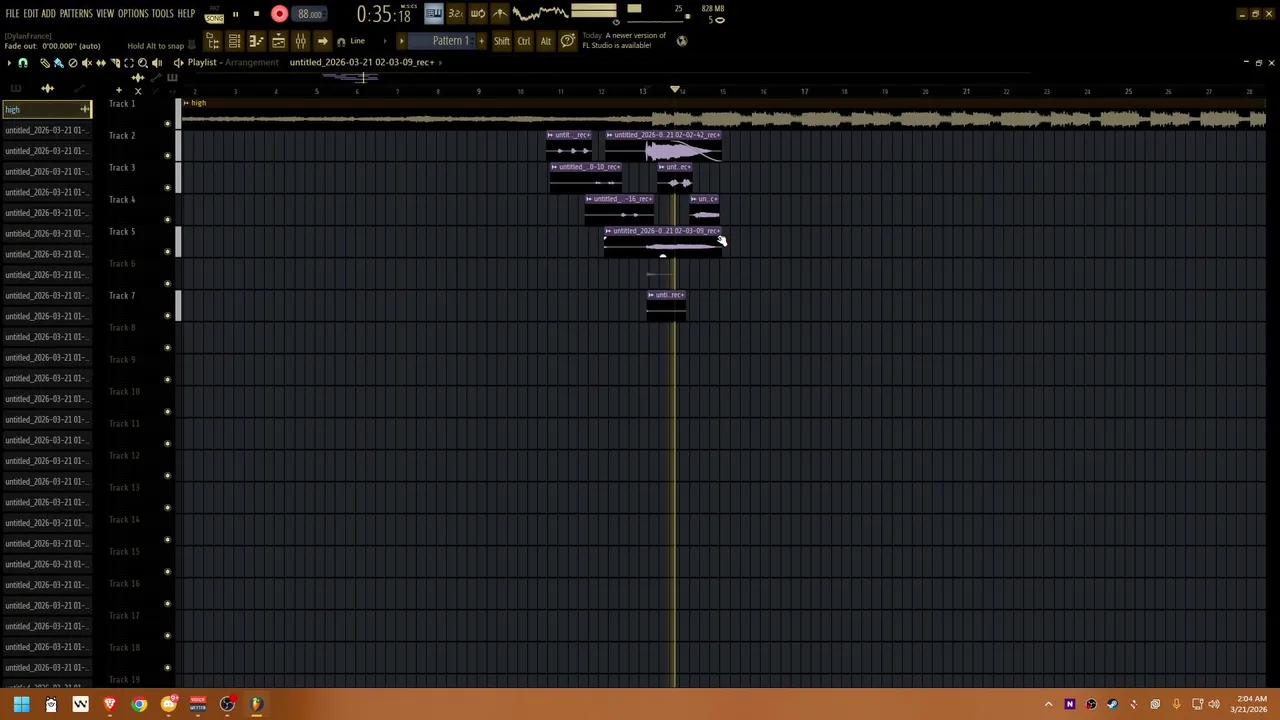
Task: Choose the select marquee tool
Action: 128,62
